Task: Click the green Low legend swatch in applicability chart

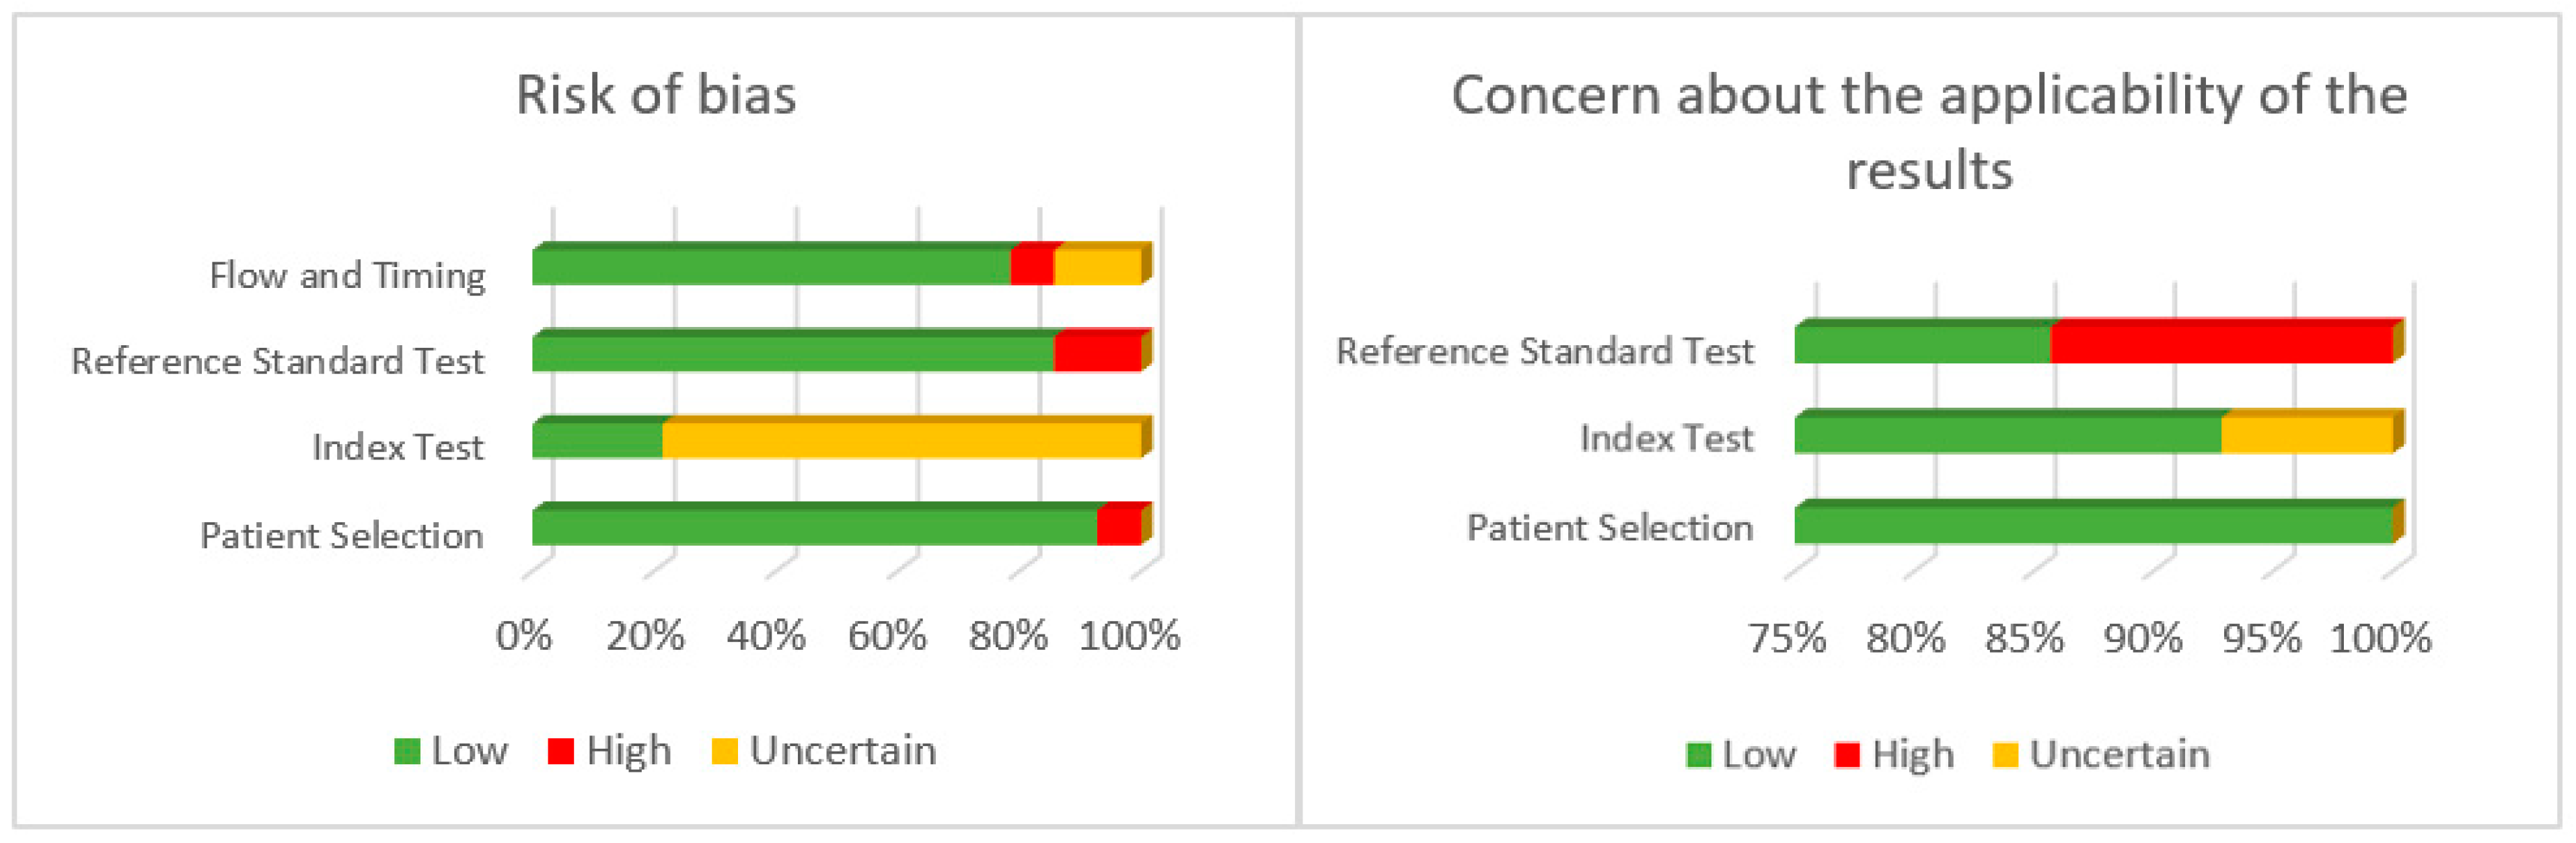Action: point(1698,755)
